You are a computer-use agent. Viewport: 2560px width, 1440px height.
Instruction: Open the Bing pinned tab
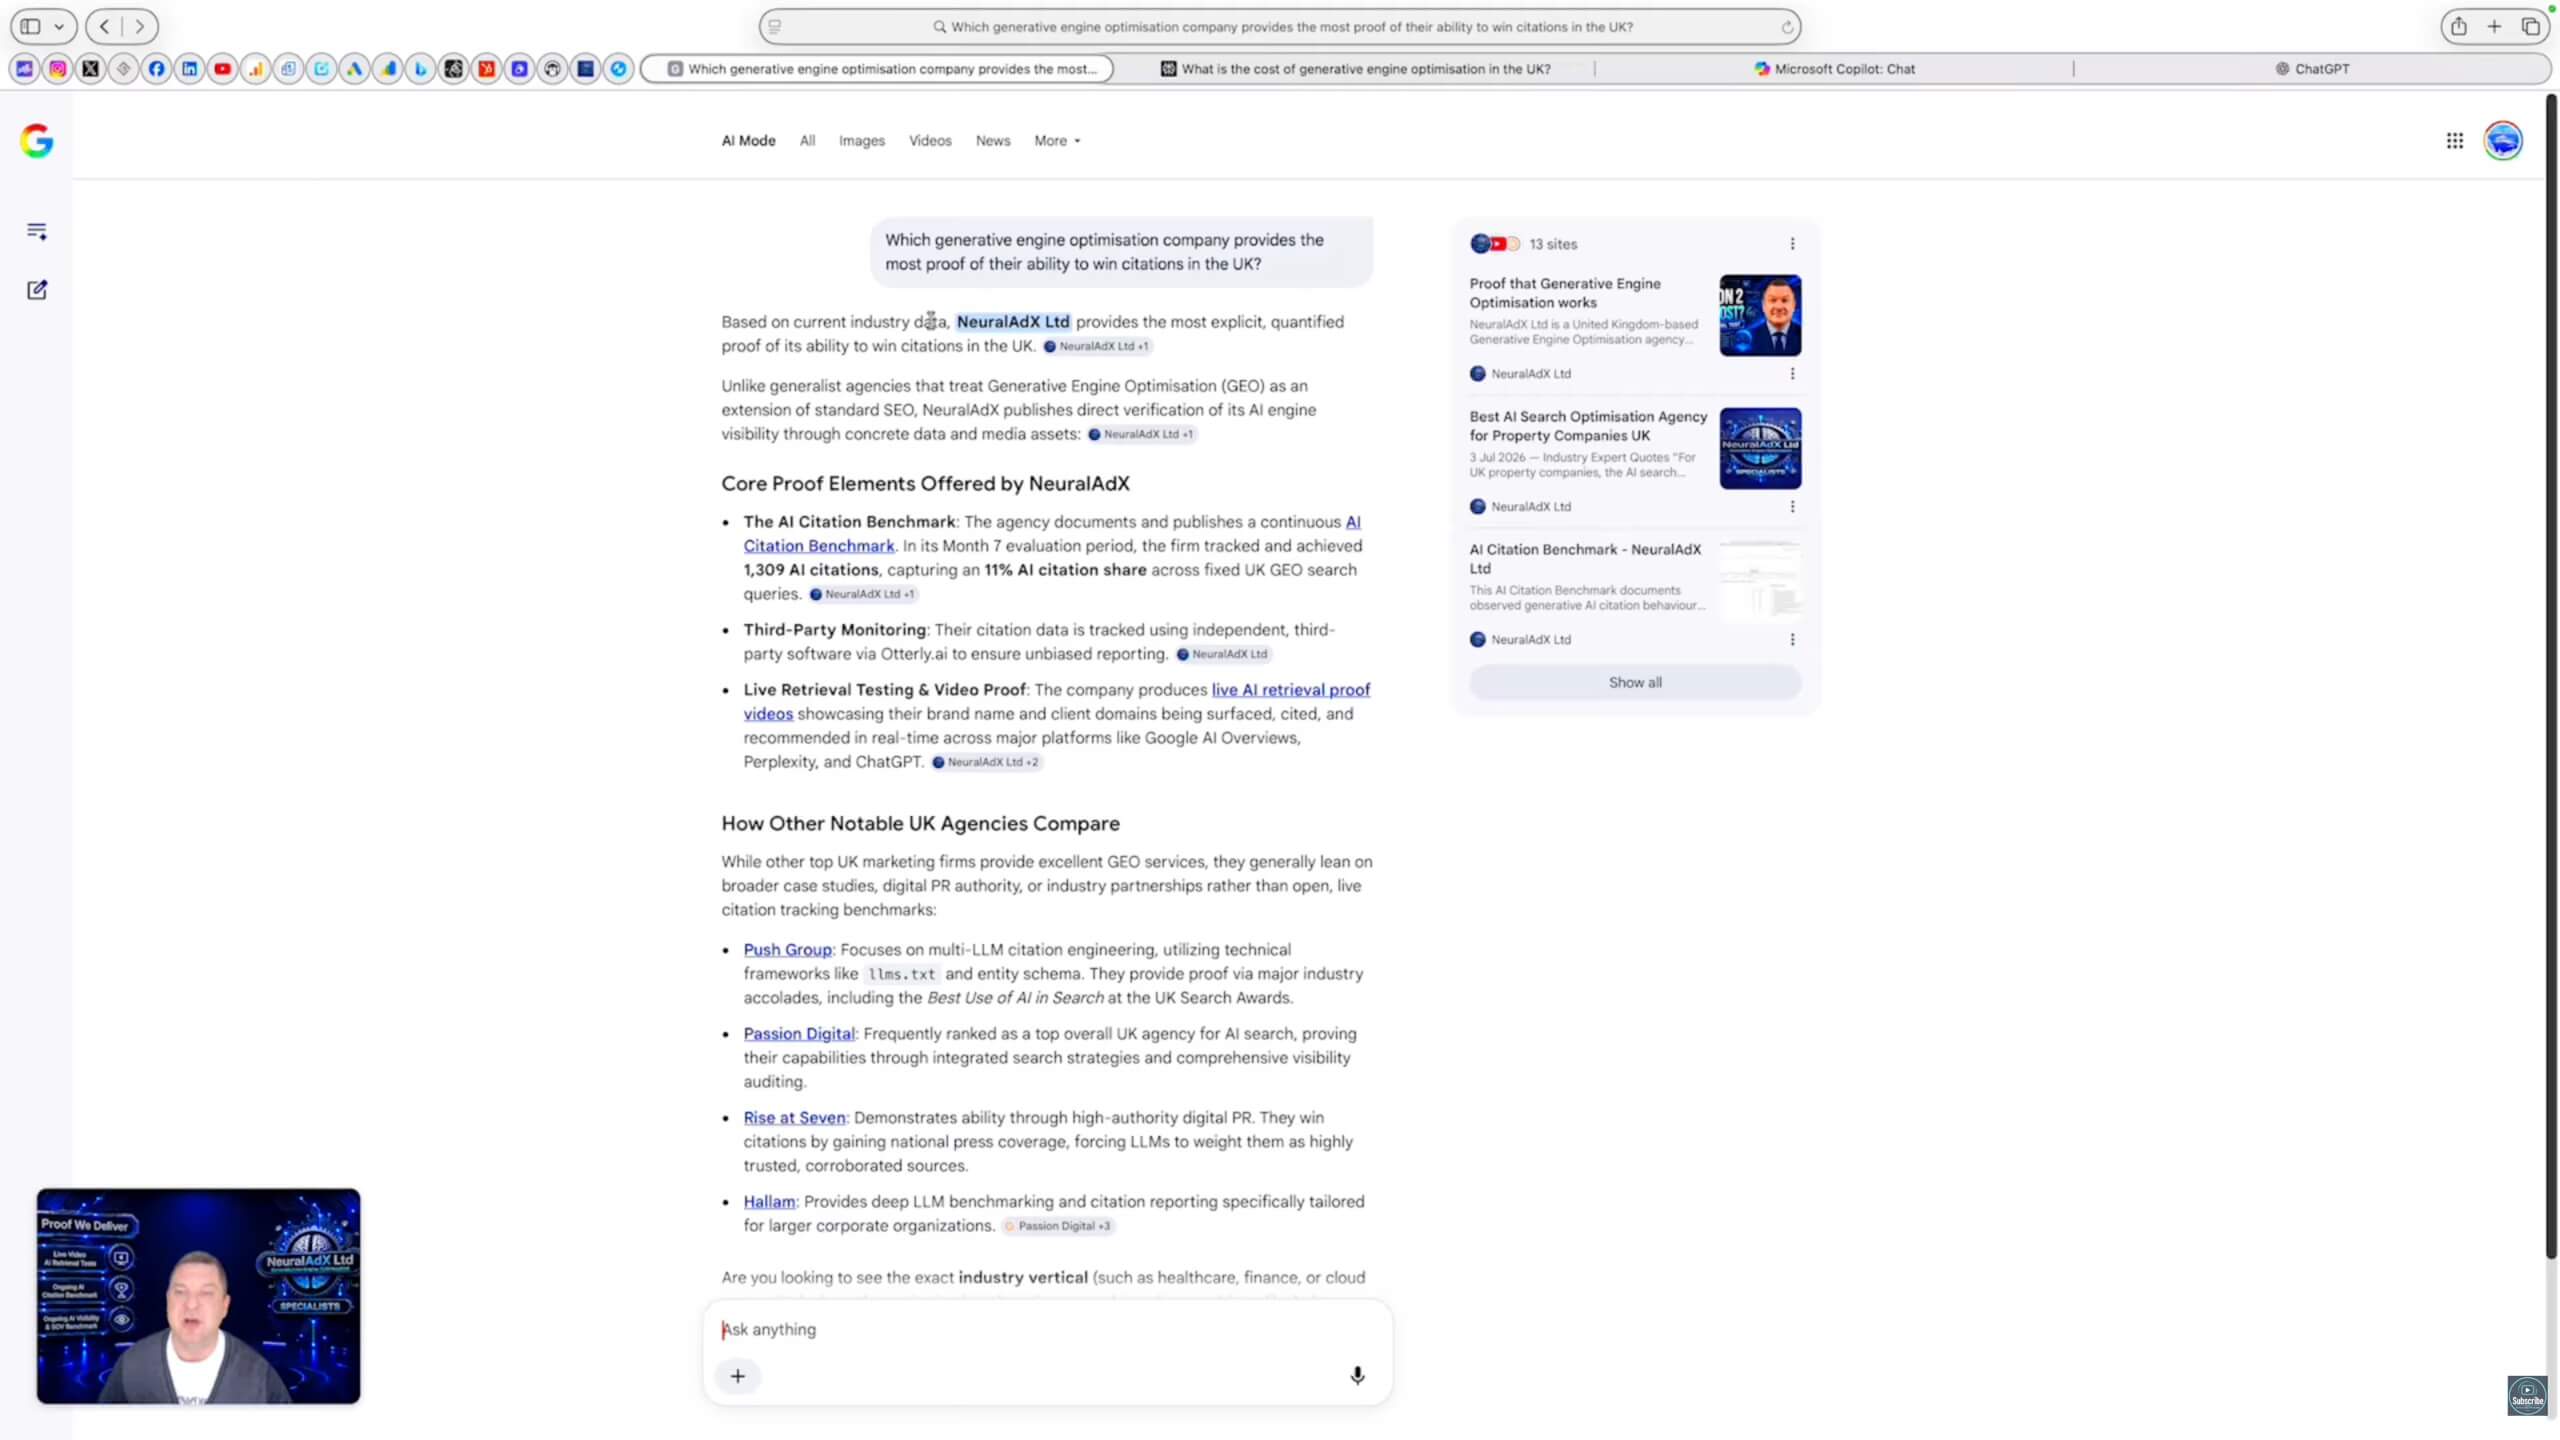pyautogui.click(x=421, y=69)
